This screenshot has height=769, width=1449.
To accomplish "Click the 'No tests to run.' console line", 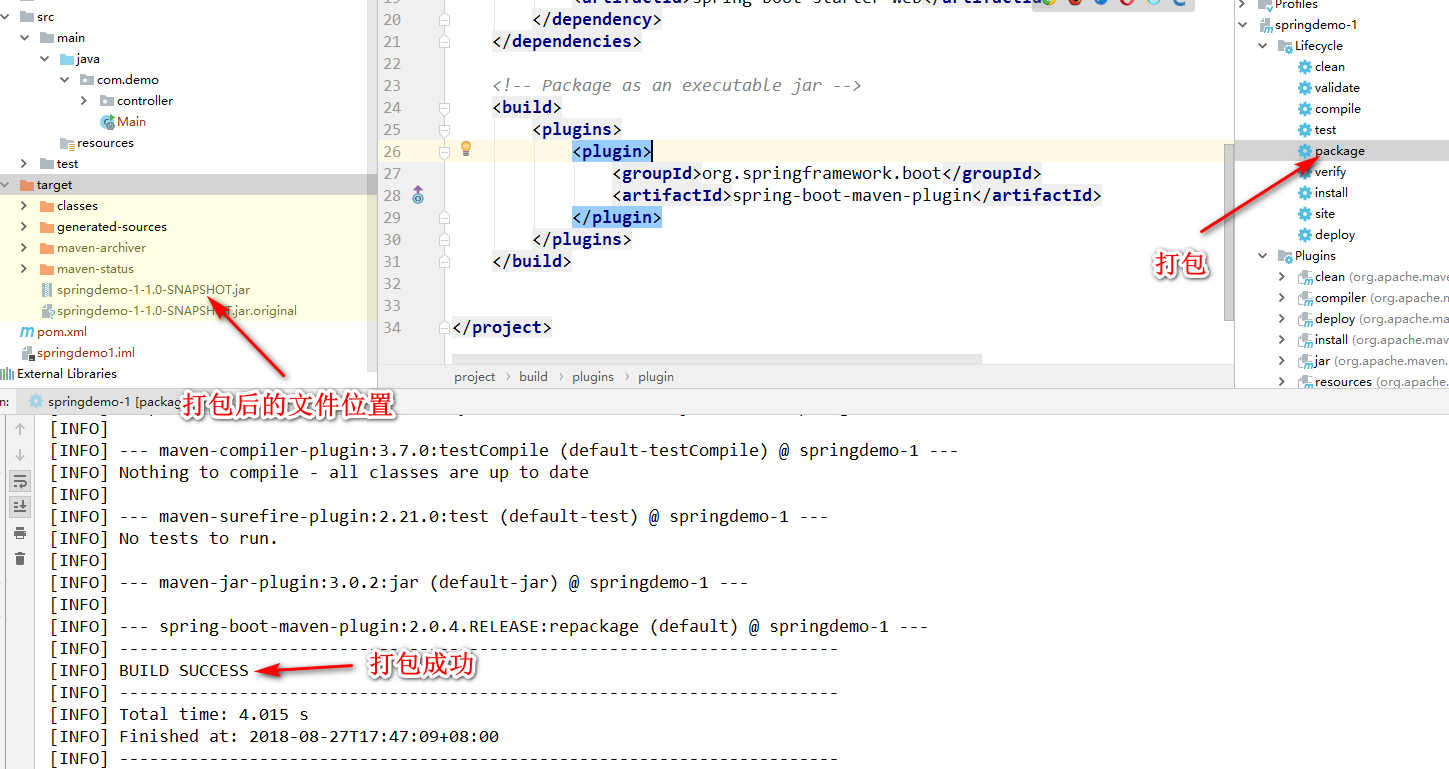I will coord(198,538).
